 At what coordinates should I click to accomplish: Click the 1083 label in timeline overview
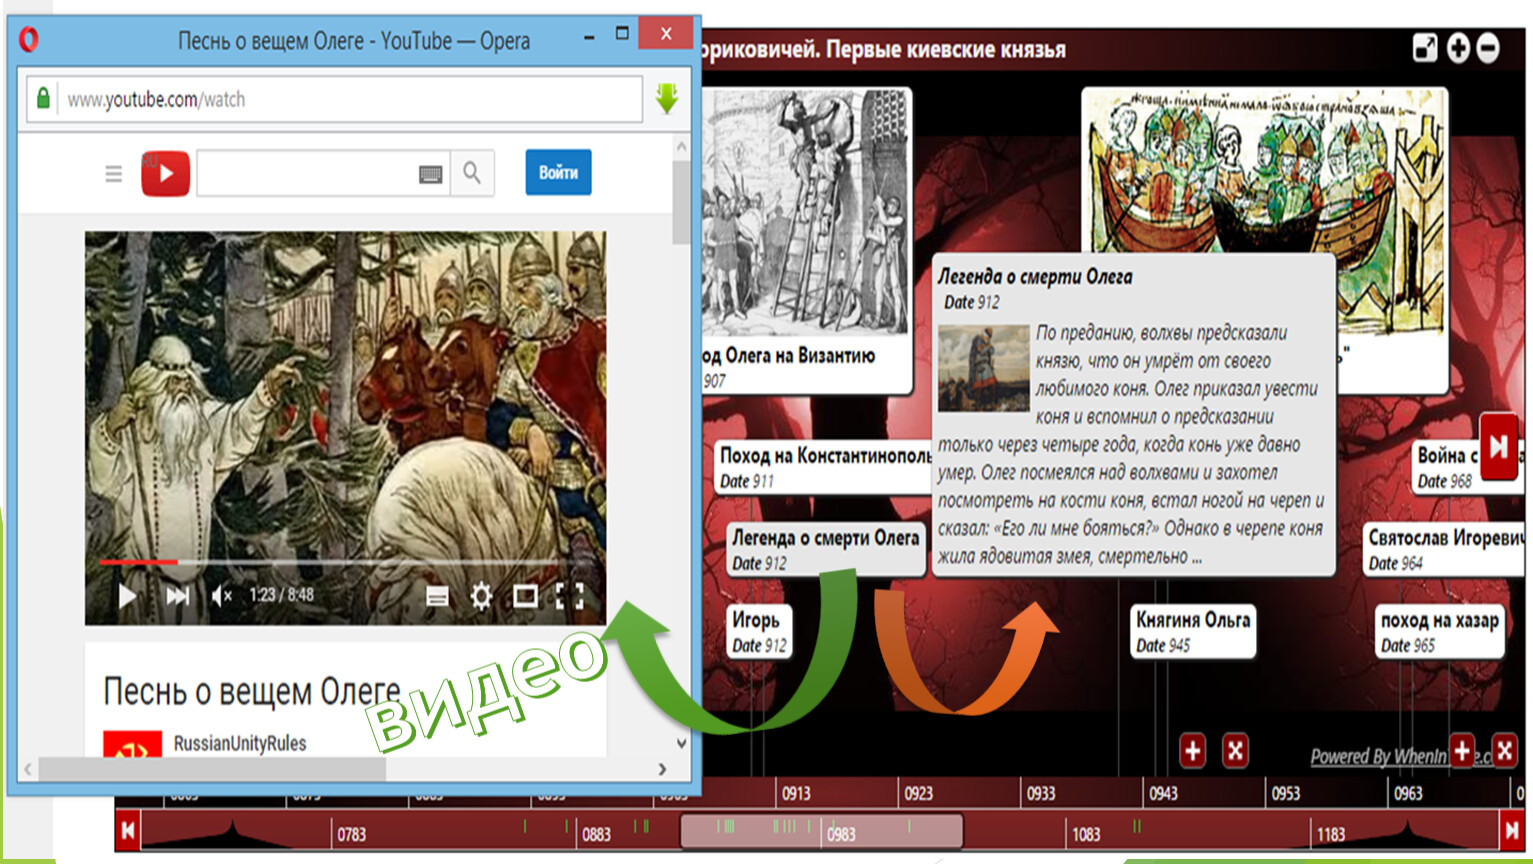point(1086,834)
